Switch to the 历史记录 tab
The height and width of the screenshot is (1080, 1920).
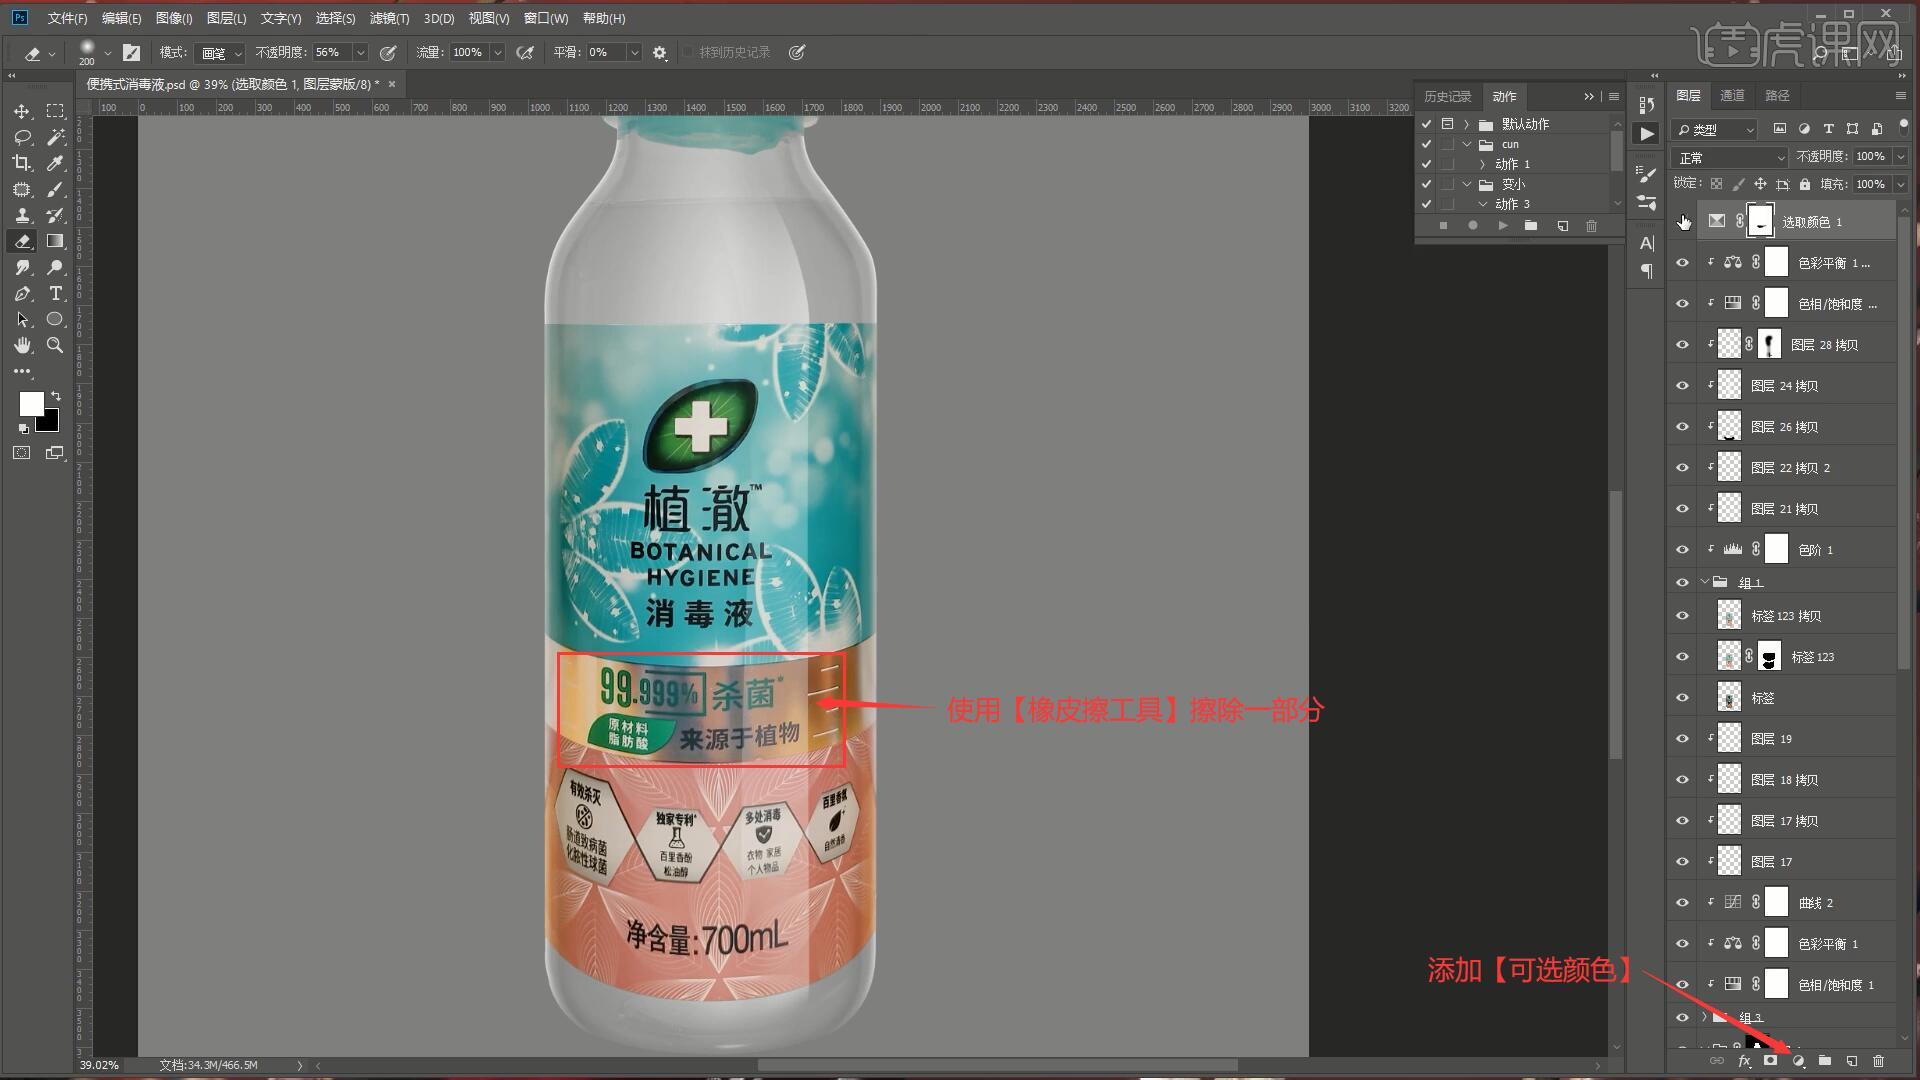(1447, 96)
